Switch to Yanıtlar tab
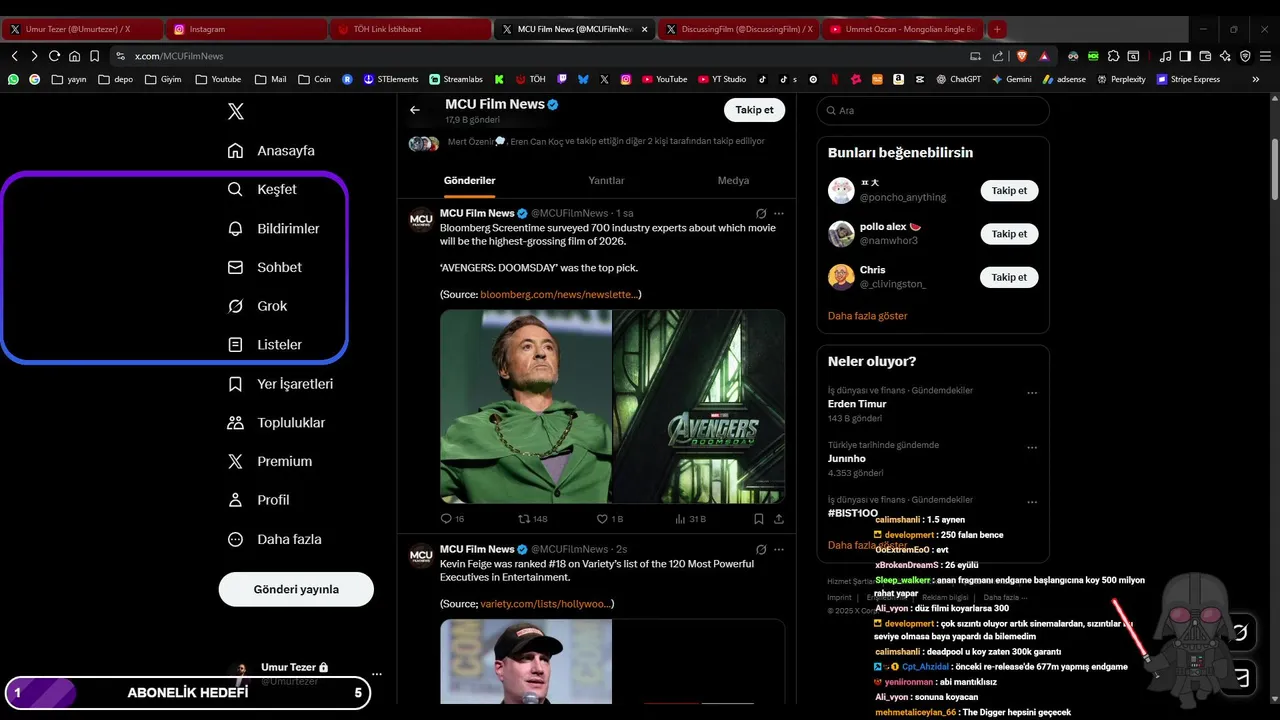This screenshot has width=1280, height=720. coord(606,180)
